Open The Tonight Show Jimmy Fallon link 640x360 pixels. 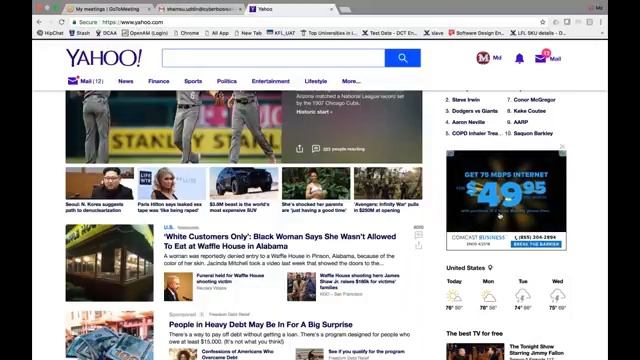(536, 350)
